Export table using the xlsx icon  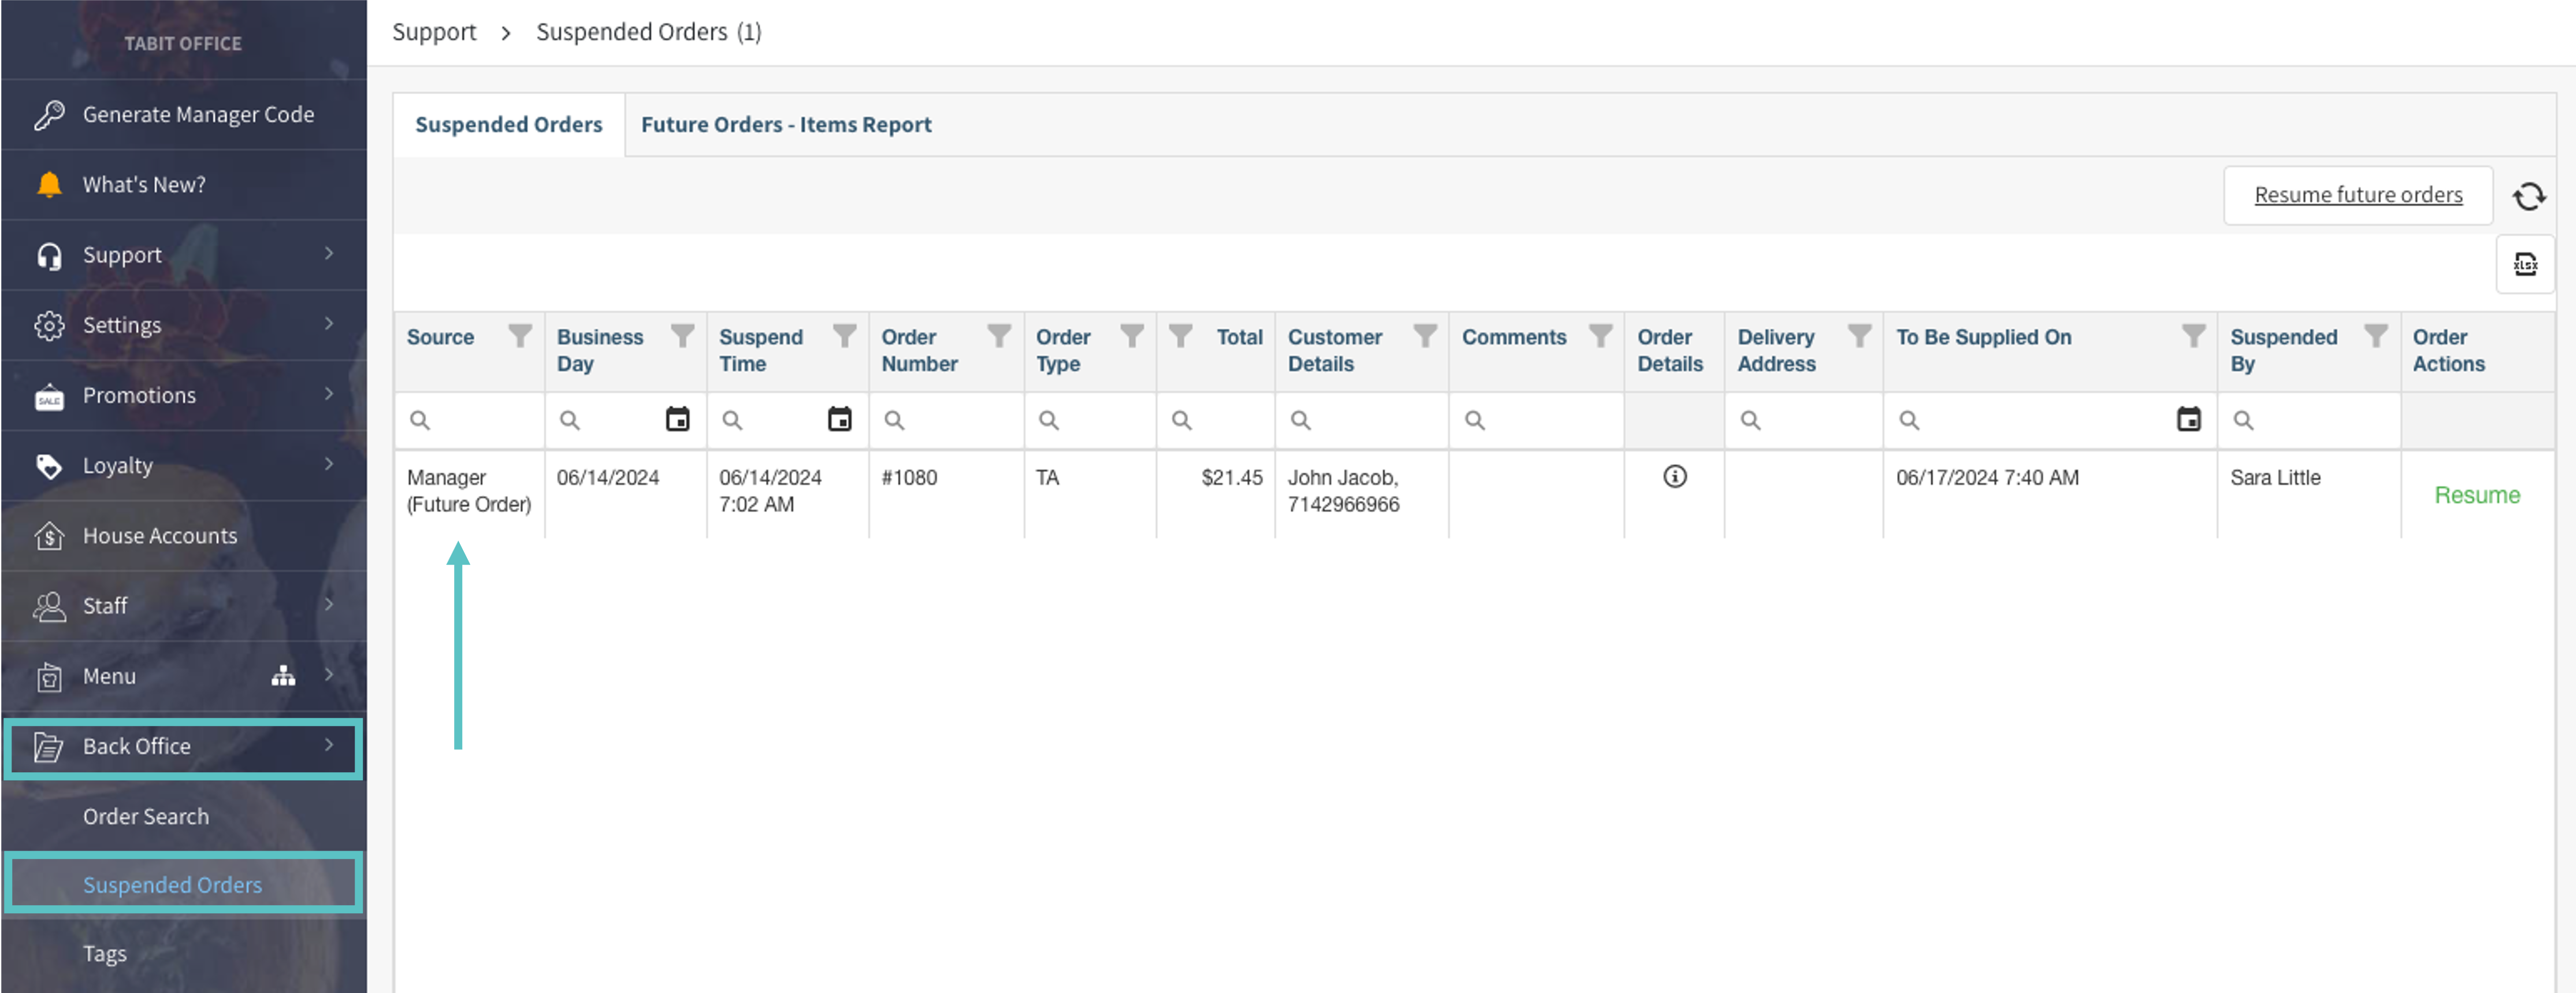point(2525,265)
